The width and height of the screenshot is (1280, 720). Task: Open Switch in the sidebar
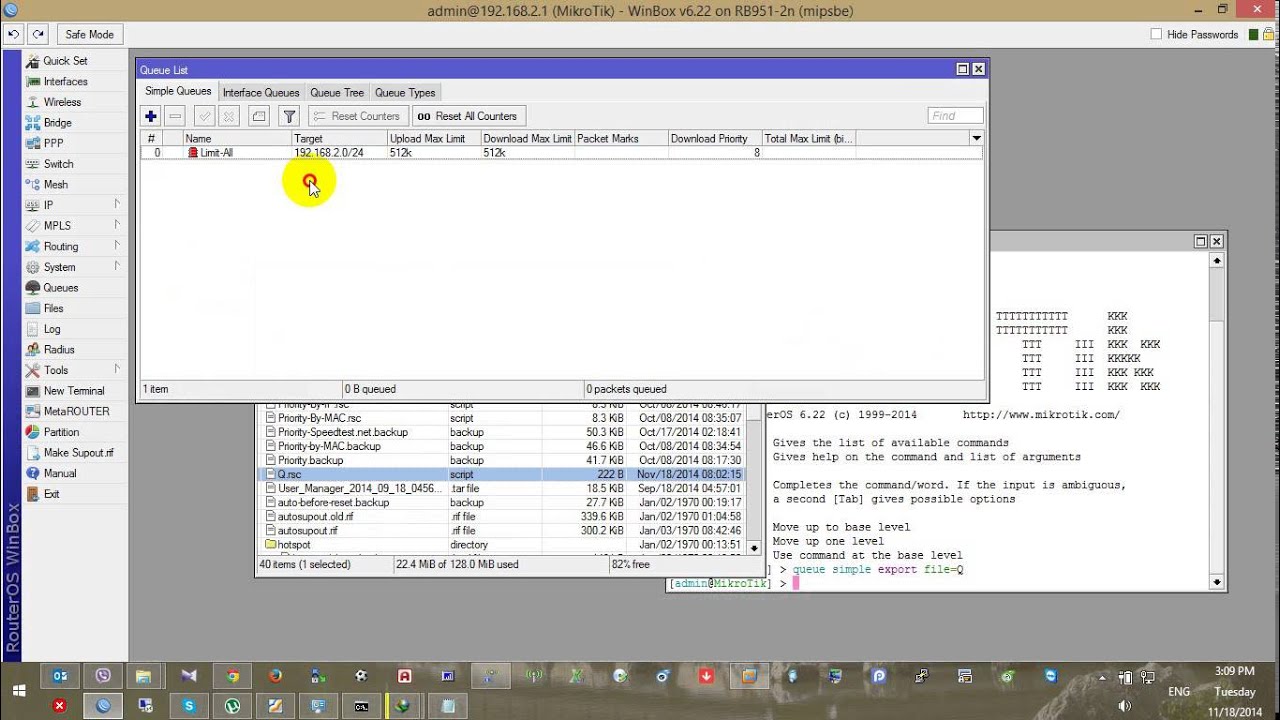pyautogui.click(x=58, y=164)
